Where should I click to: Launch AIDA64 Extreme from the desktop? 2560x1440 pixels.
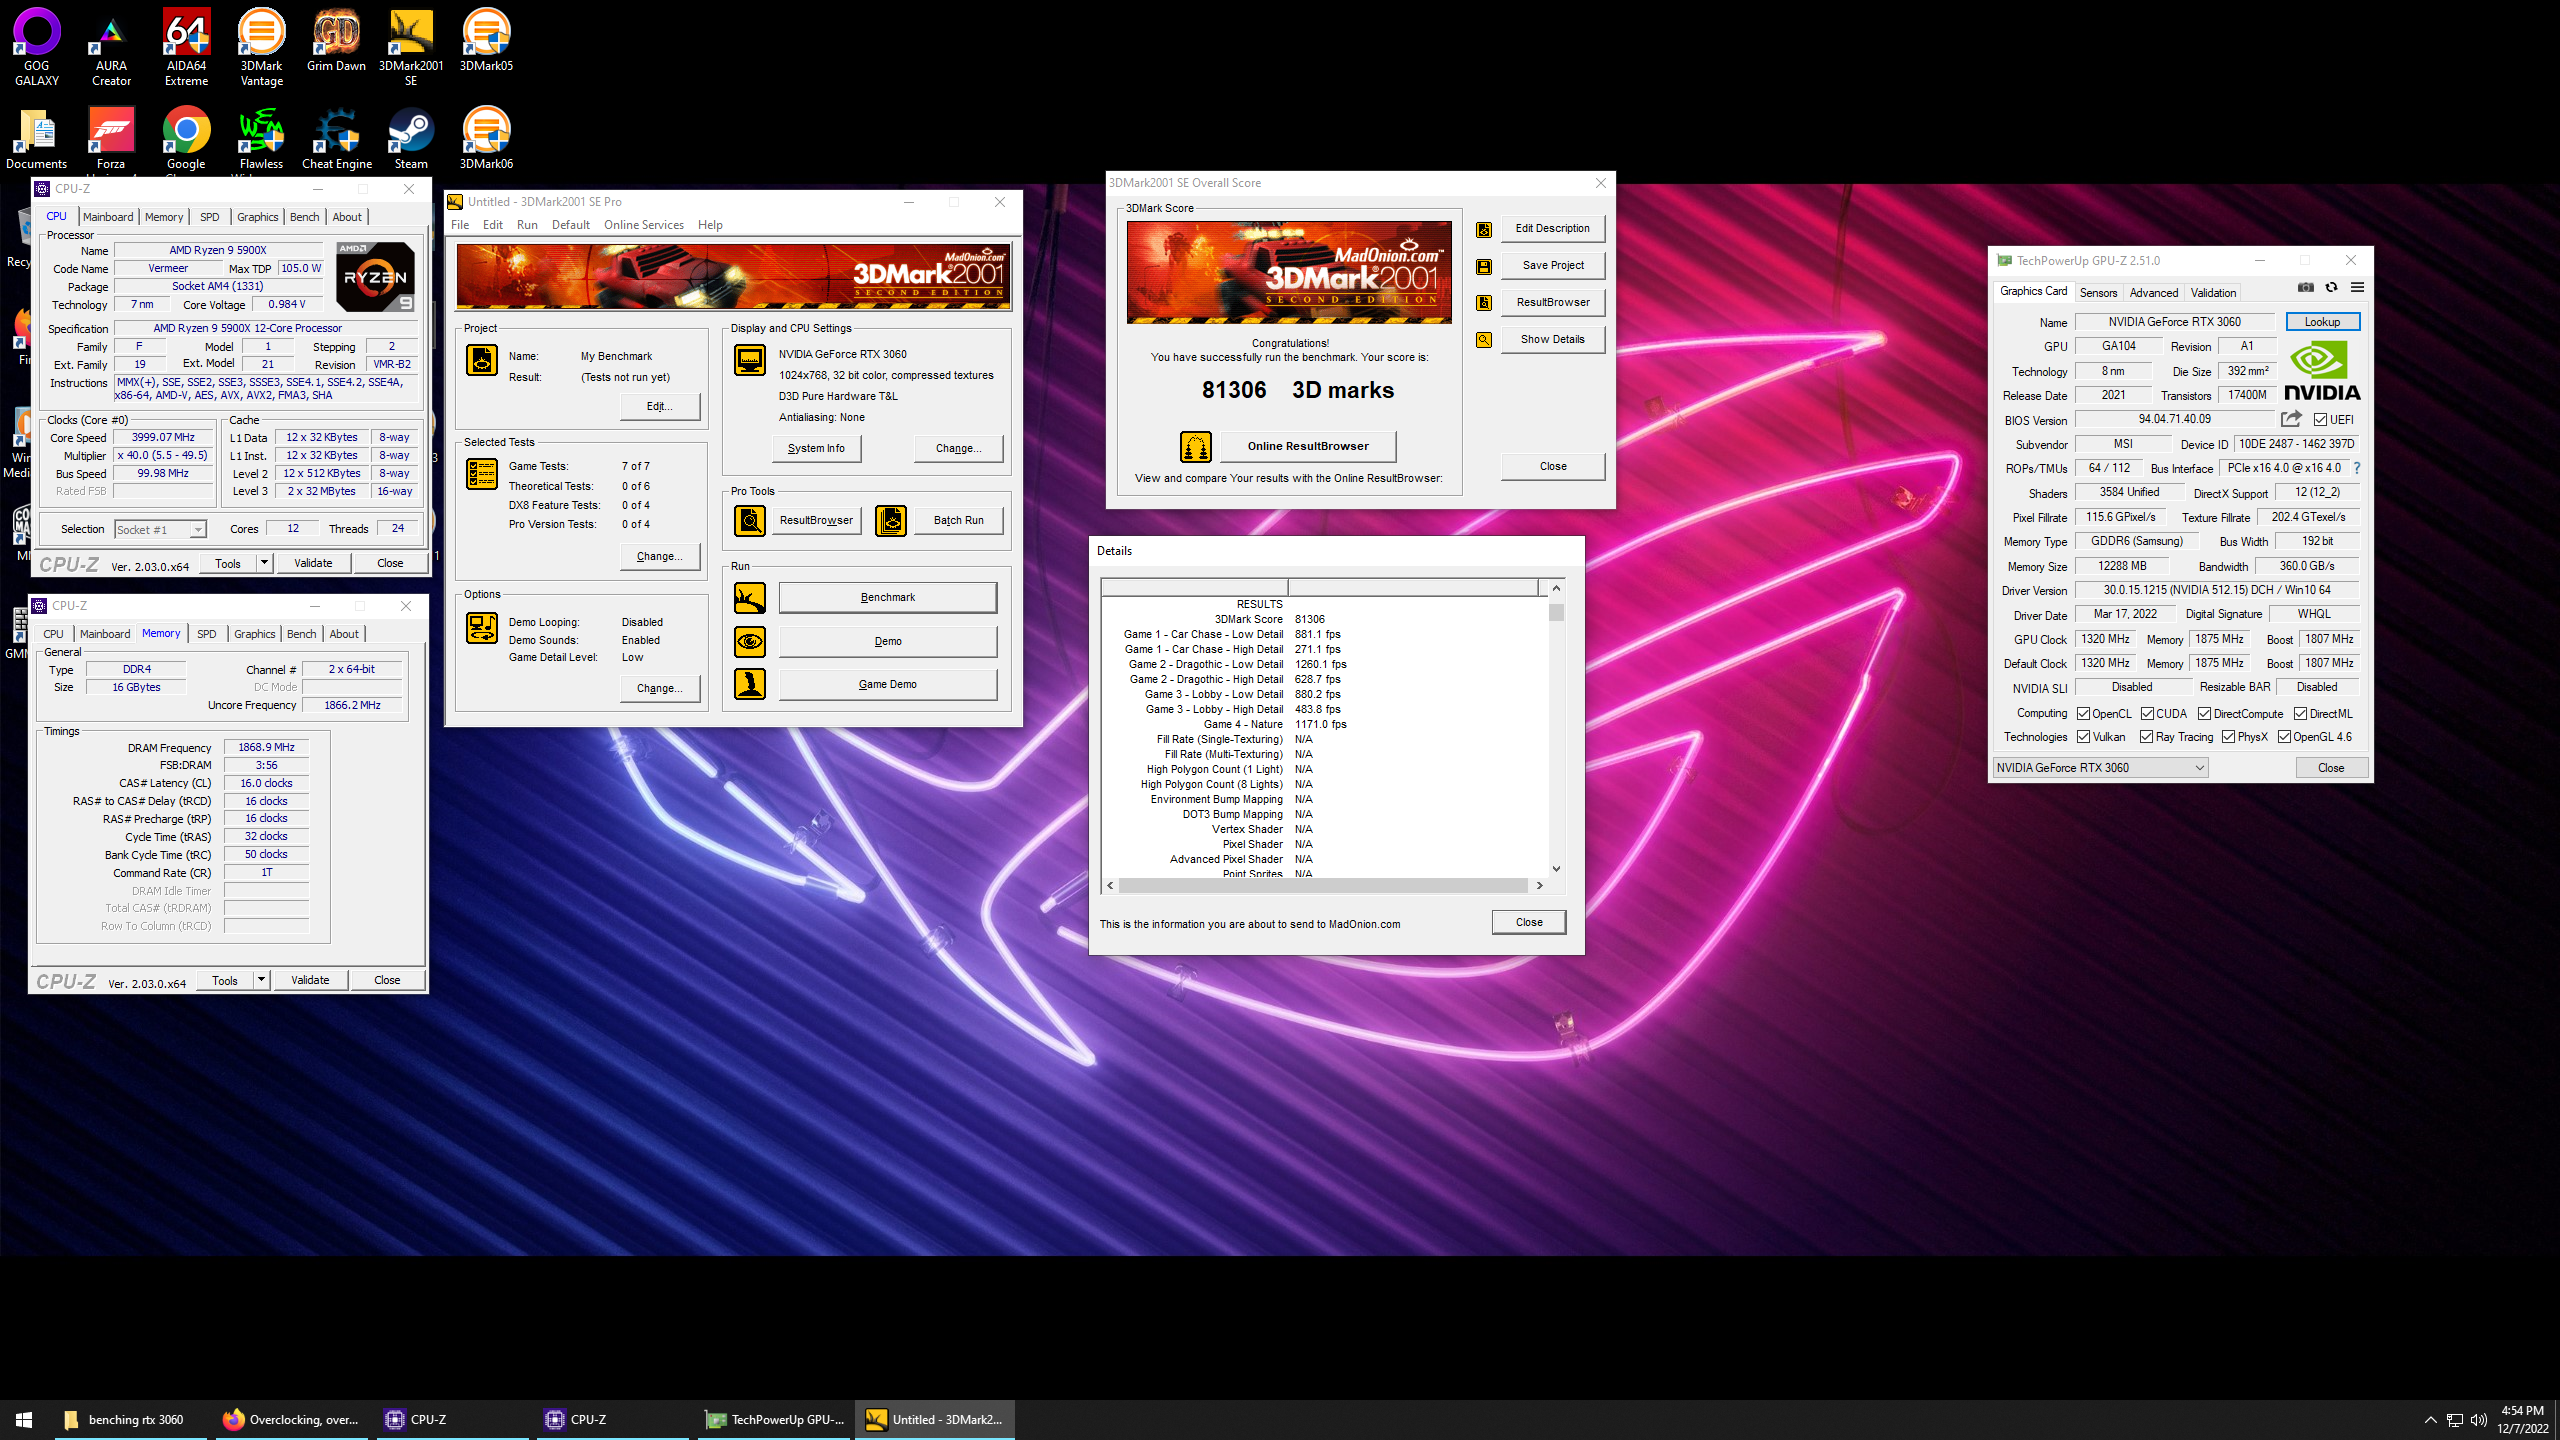(186, 47)
